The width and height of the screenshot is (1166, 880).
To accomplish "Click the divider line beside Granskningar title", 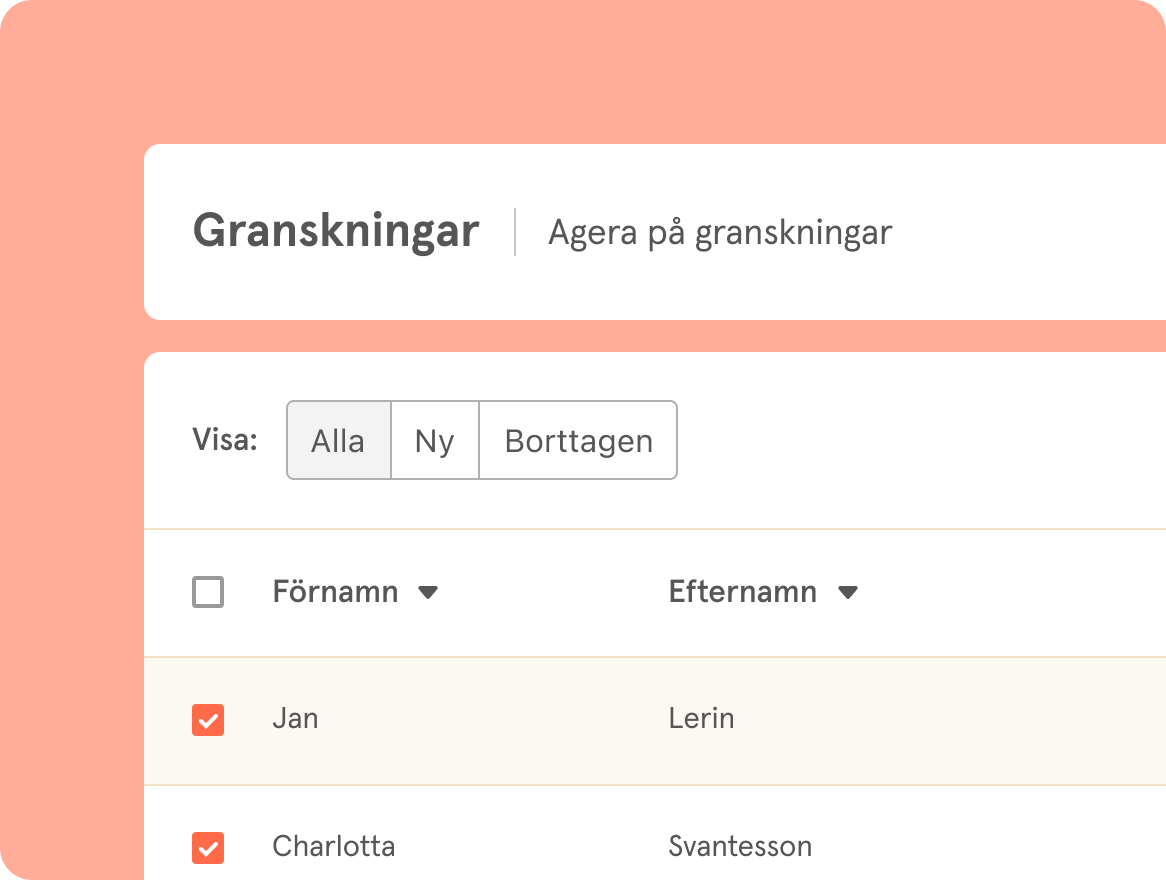I will click(x=515, y=232).
